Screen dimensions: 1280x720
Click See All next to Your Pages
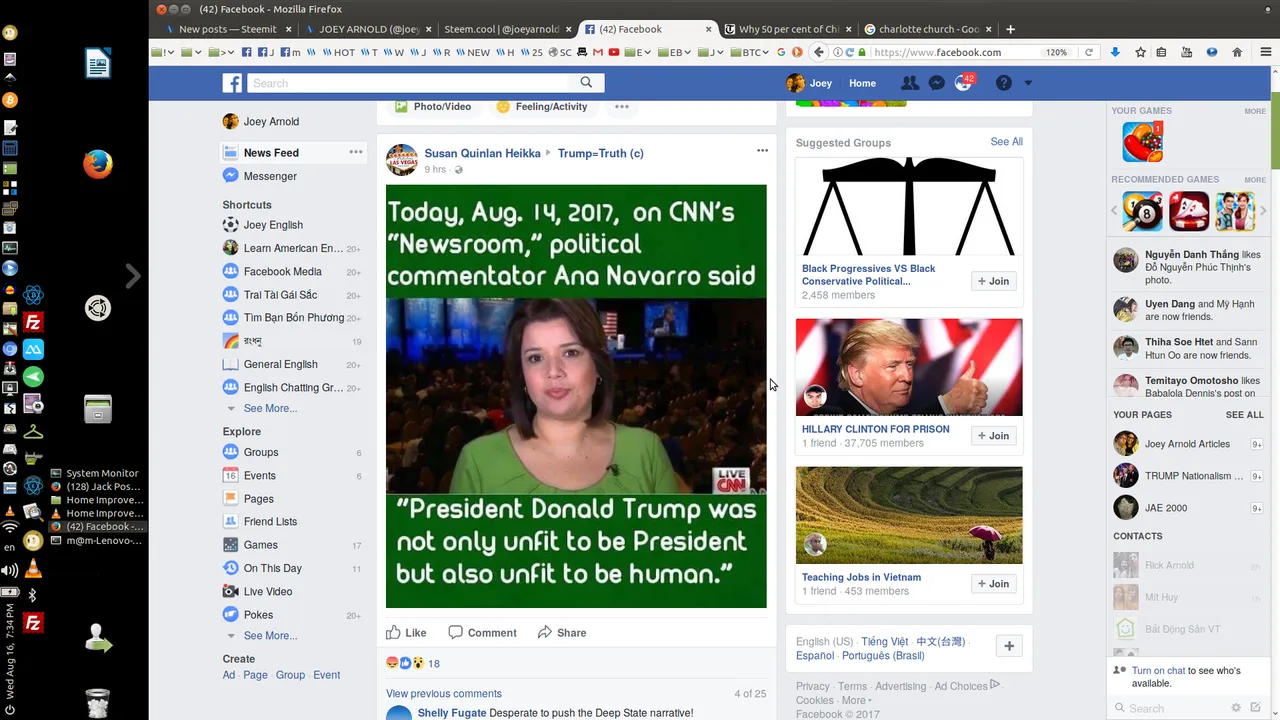pyautogui.click(x=1244, y=415)
